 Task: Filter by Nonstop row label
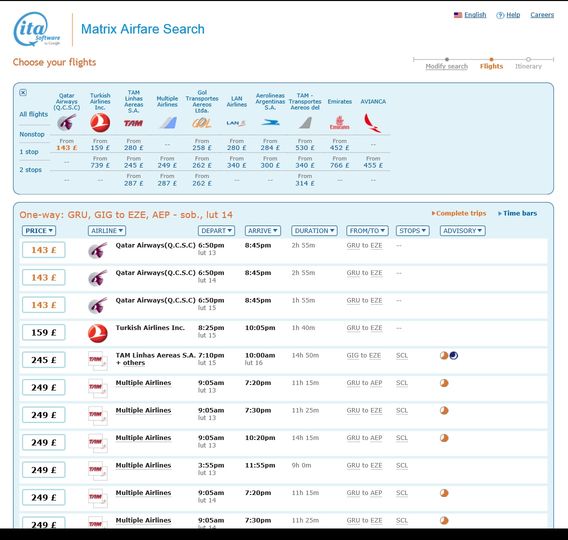point(32,134)
